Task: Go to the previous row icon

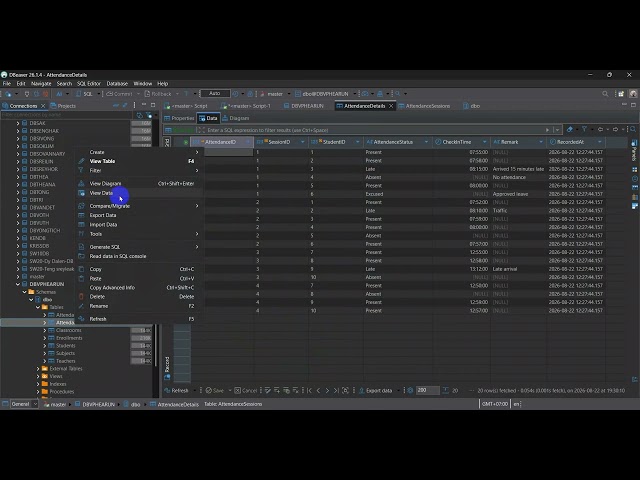Action: (318, 391)
